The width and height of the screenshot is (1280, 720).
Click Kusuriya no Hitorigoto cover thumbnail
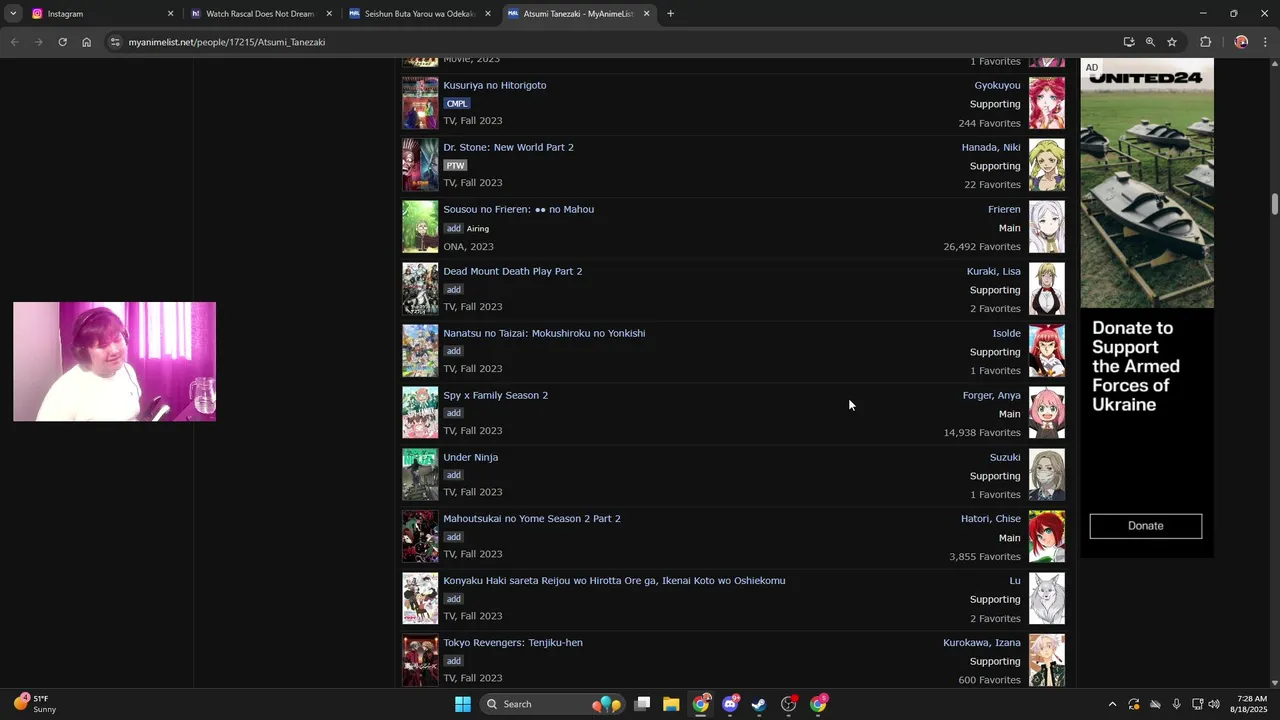420,103
